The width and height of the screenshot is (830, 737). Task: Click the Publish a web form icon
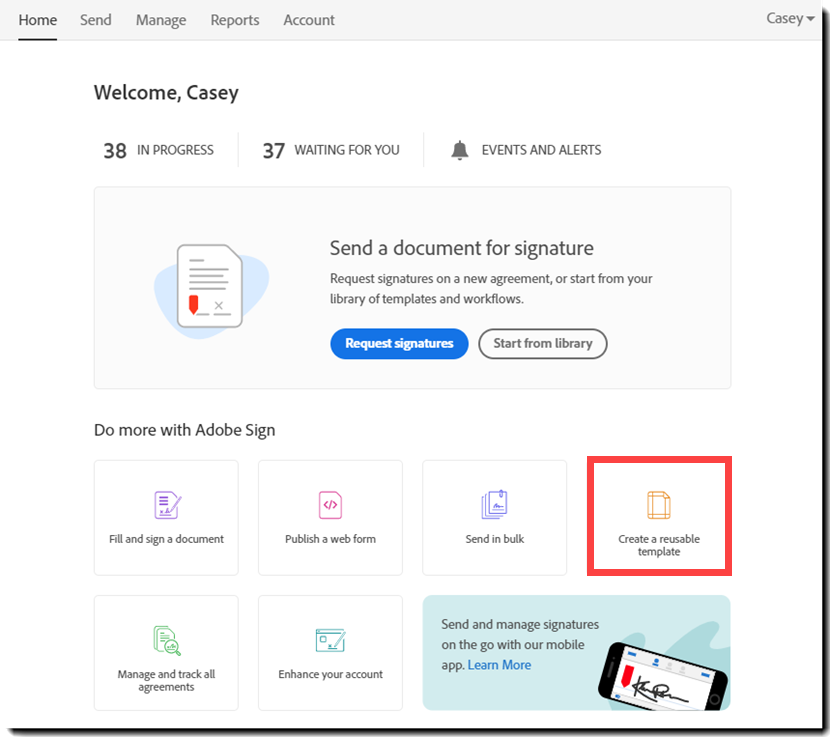tap(330, 505)
